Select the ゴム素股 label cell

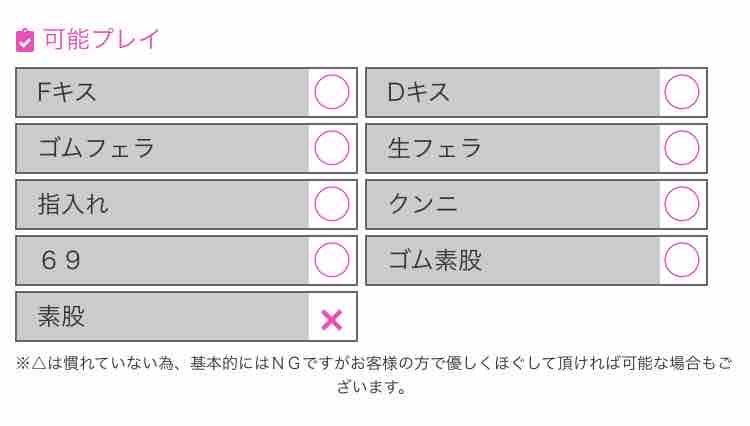tap(513, 260)
